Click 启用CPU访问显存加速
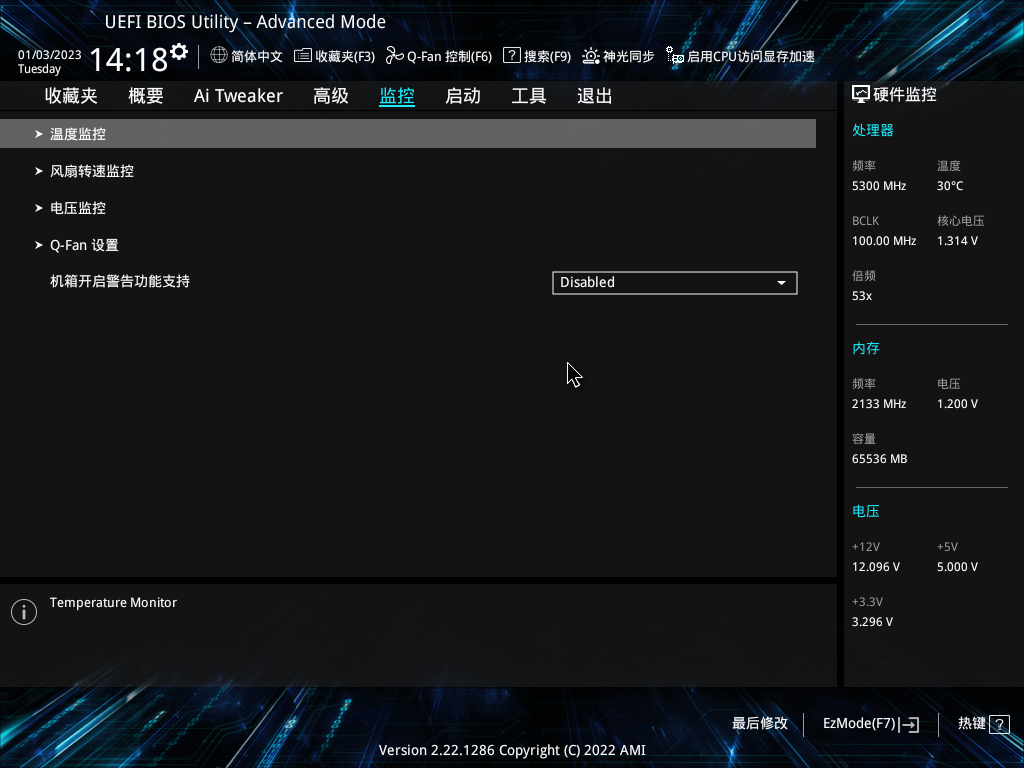This screenshot has width=1024, height=768. pyautogui.click(x=741, y=56)
